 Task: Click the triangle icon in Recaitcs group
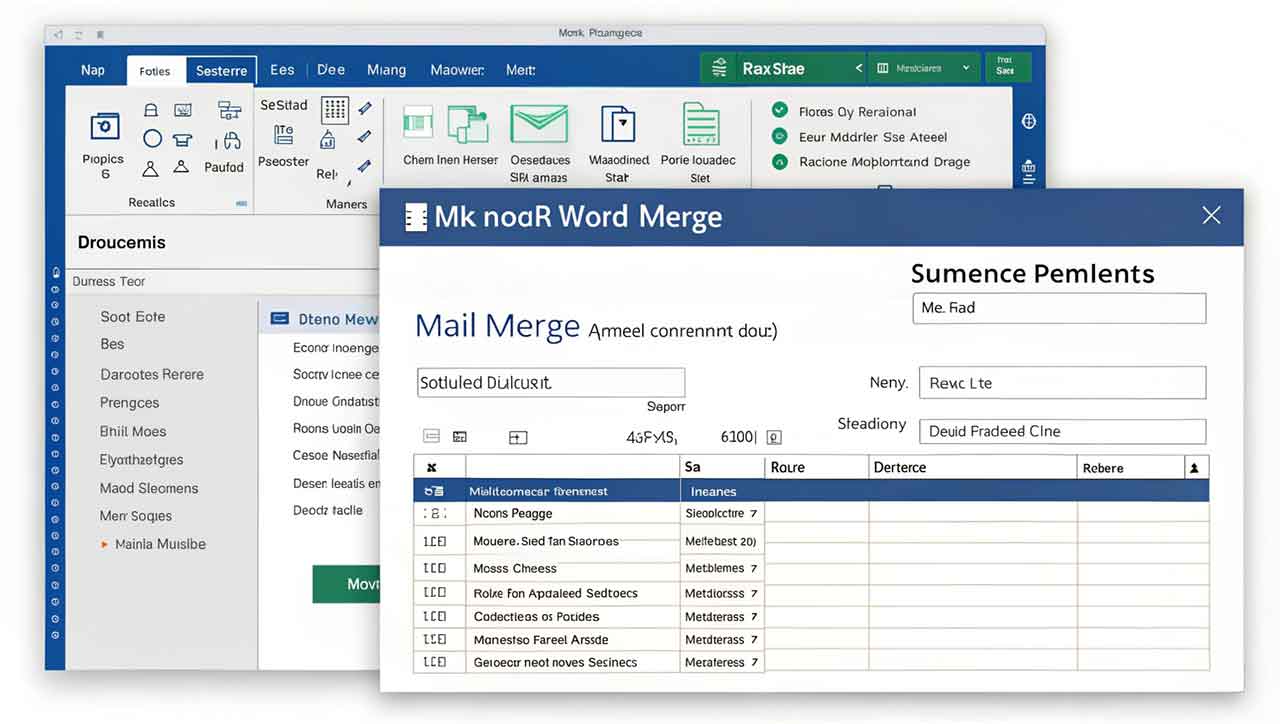tap(181, 167)
